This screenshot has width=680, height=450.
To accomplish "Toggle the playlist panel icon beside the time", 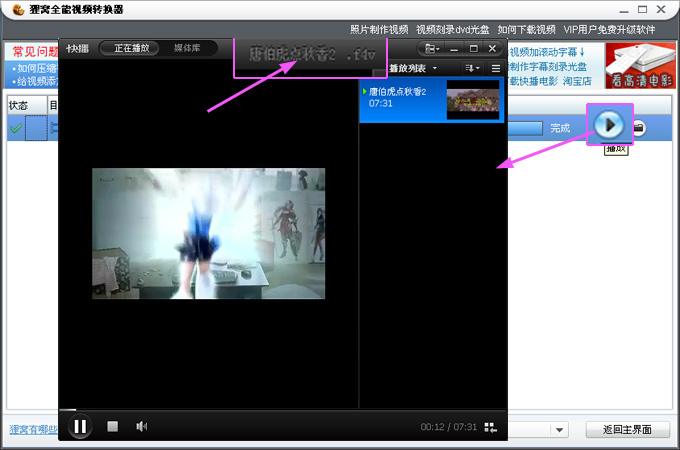I will pyautogui.click(x=490, y=427).
